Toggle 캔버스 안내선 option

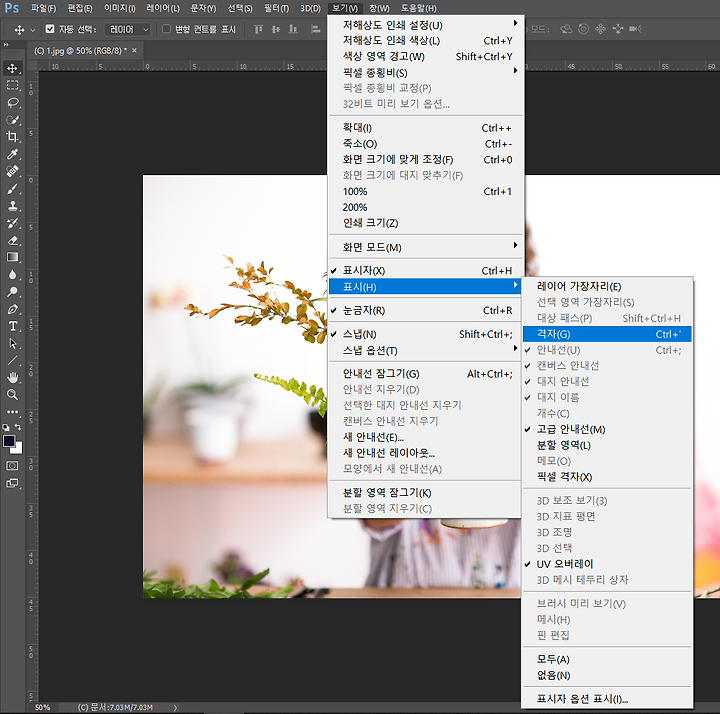(x=607, y=365)
